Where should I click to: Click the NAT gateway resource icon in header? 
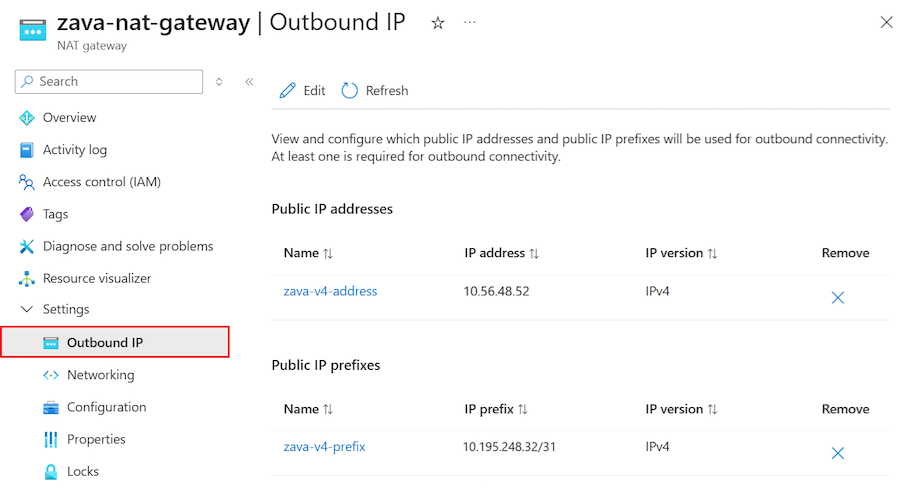tap(32, 29)
